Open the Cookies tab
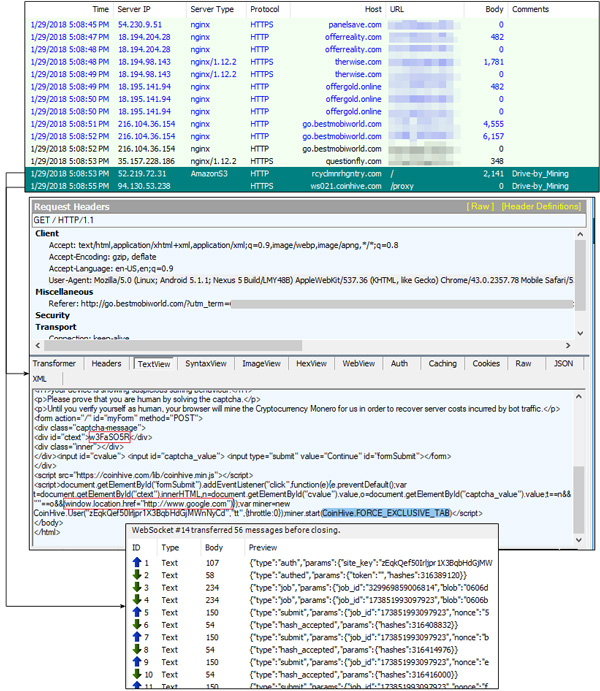This screenshot has width=600, height=691. click(486, 364)
